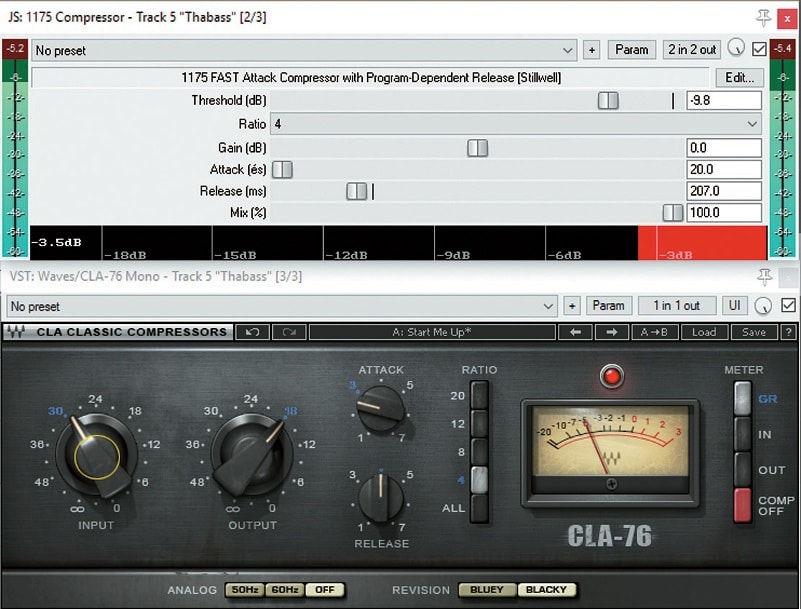Click the CLA-76 OUTPUT knob
The image size is (801, 609).
coord(252,455)
